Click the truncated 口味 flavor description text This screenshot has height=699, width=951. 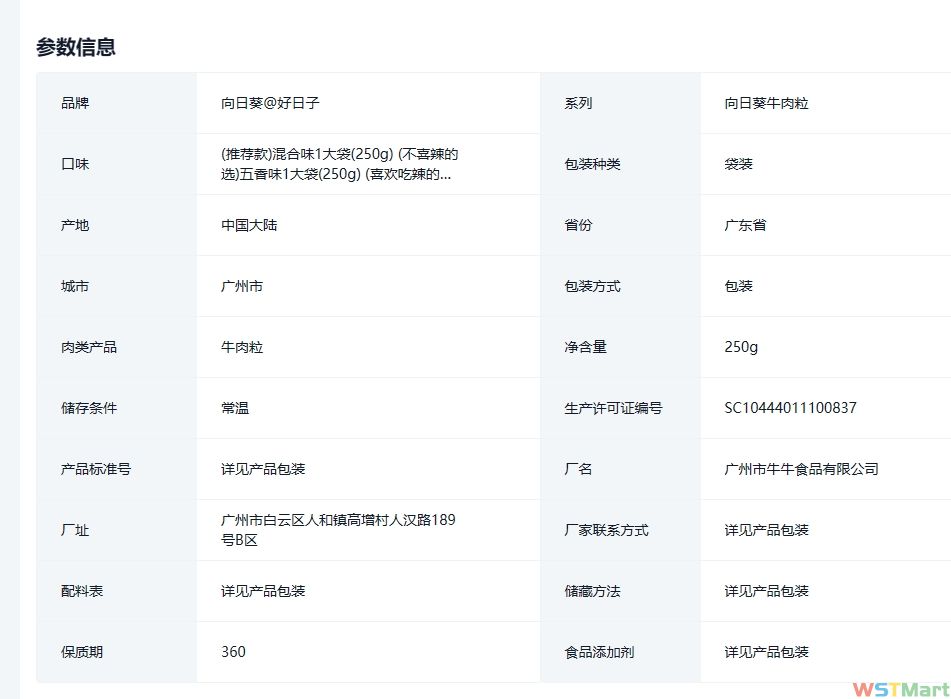tap(340, 164)
